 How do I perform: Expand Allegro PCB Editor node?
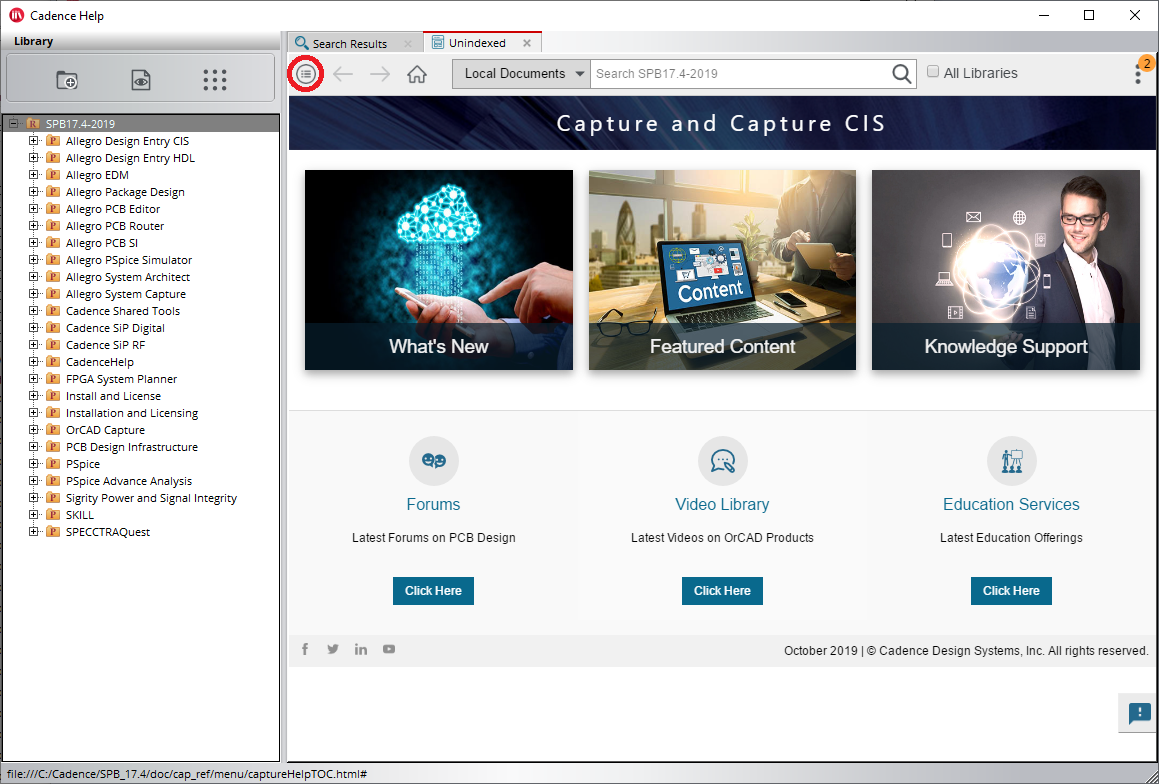tap(33, 208)
